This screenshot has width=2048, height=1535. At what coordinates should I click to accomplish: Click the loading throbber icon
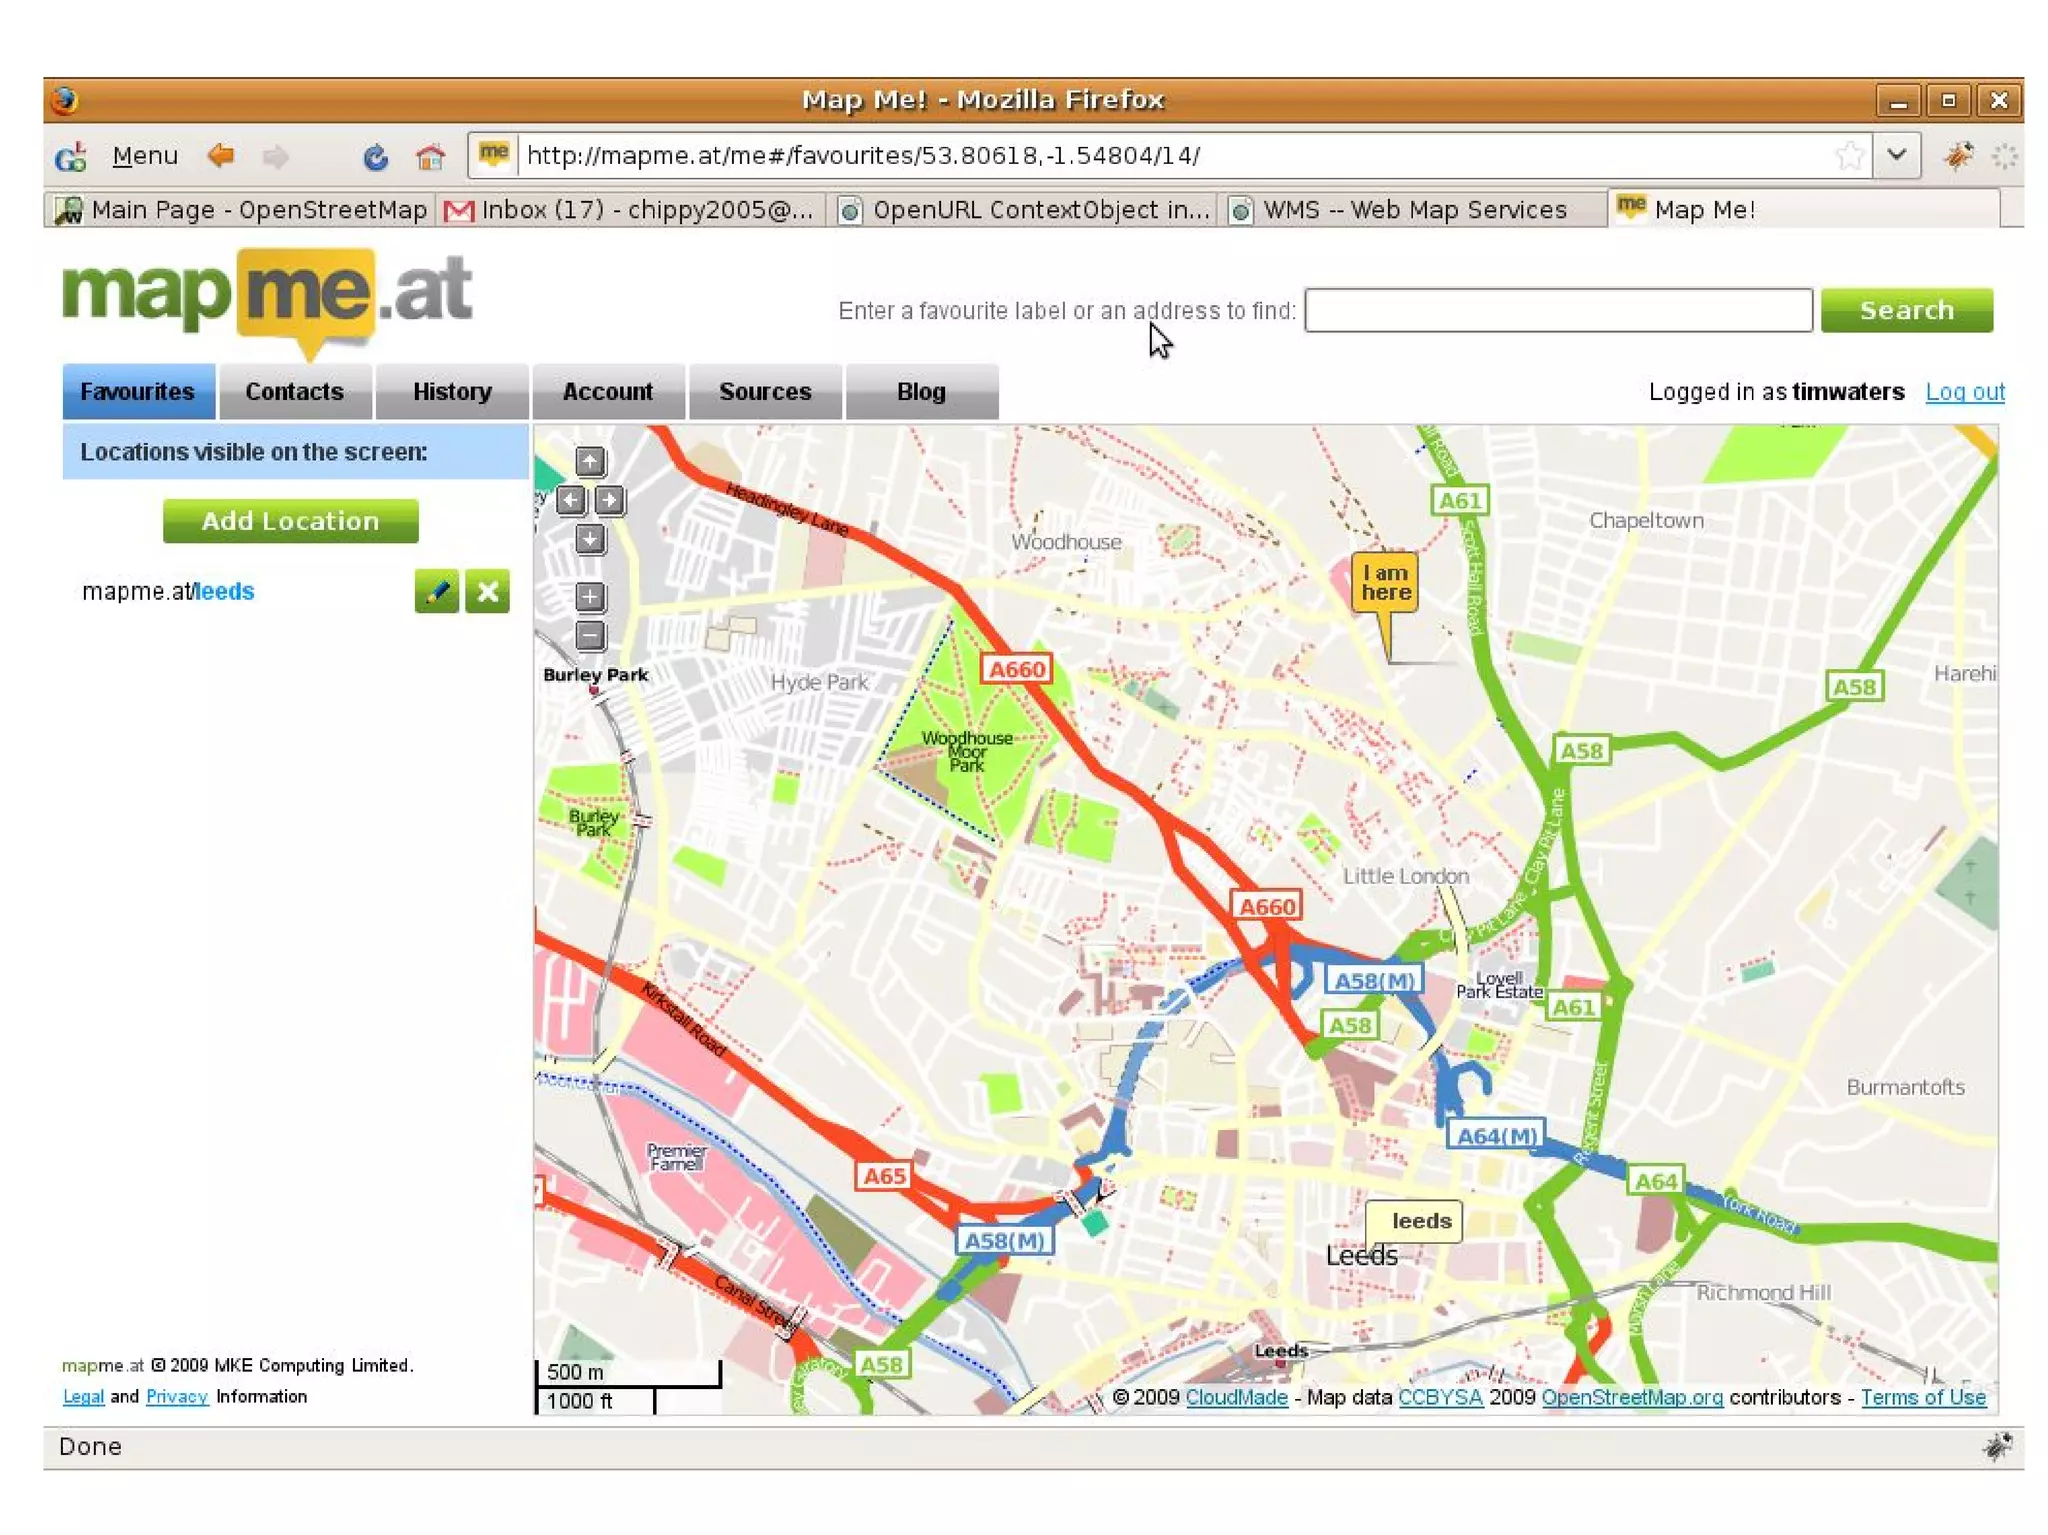2003,156
